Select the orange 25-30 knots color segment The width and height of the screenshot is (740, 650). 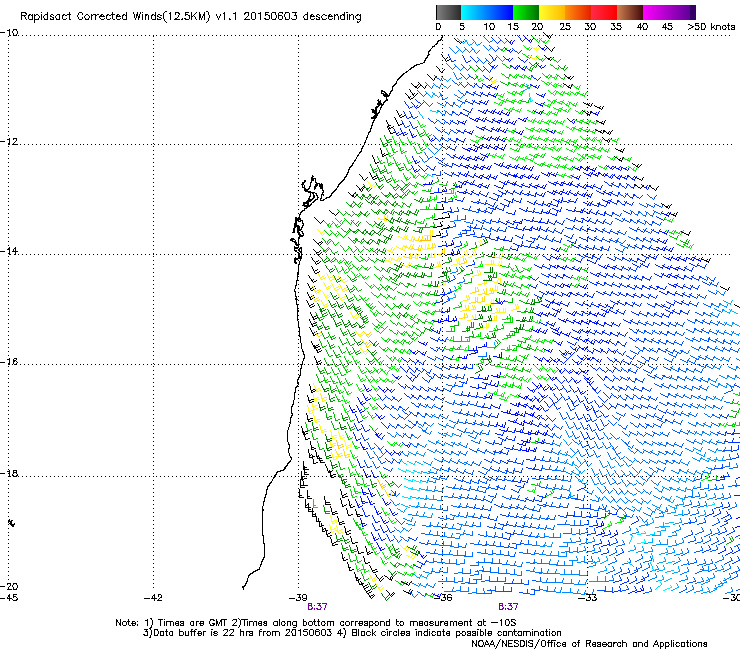(x=578, y=12)
